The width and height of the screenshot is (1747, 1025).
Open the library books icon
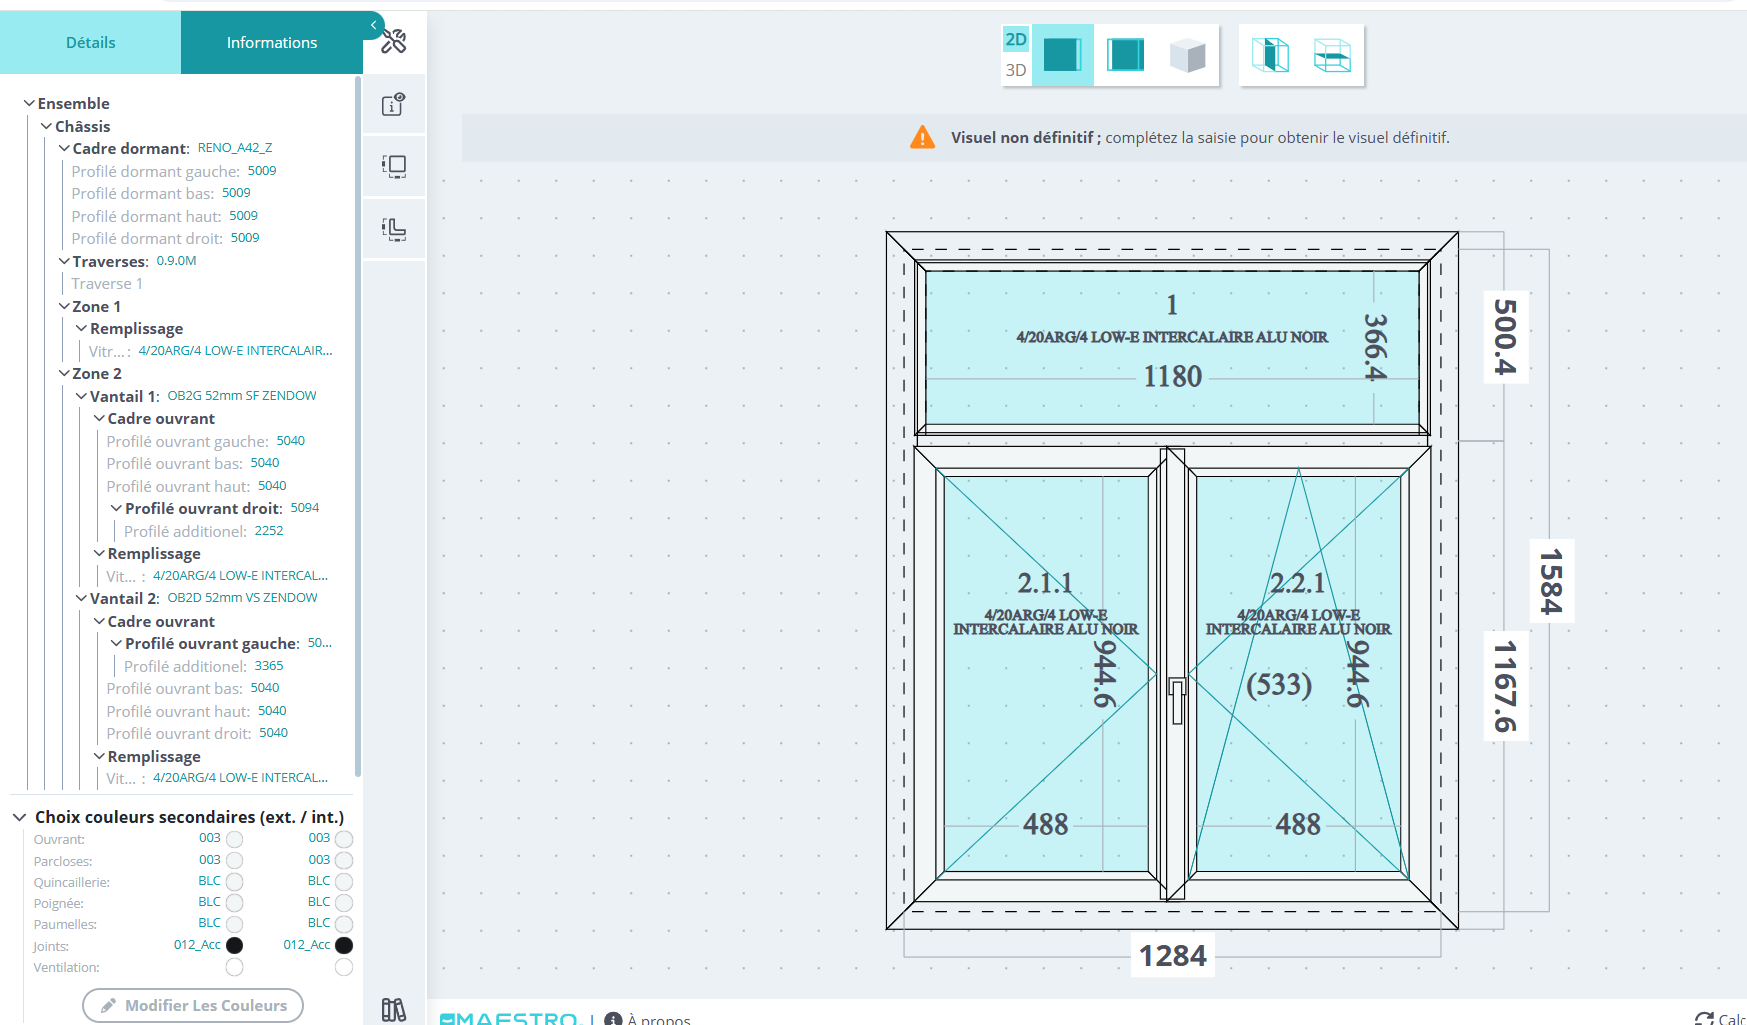point(394,1010)
